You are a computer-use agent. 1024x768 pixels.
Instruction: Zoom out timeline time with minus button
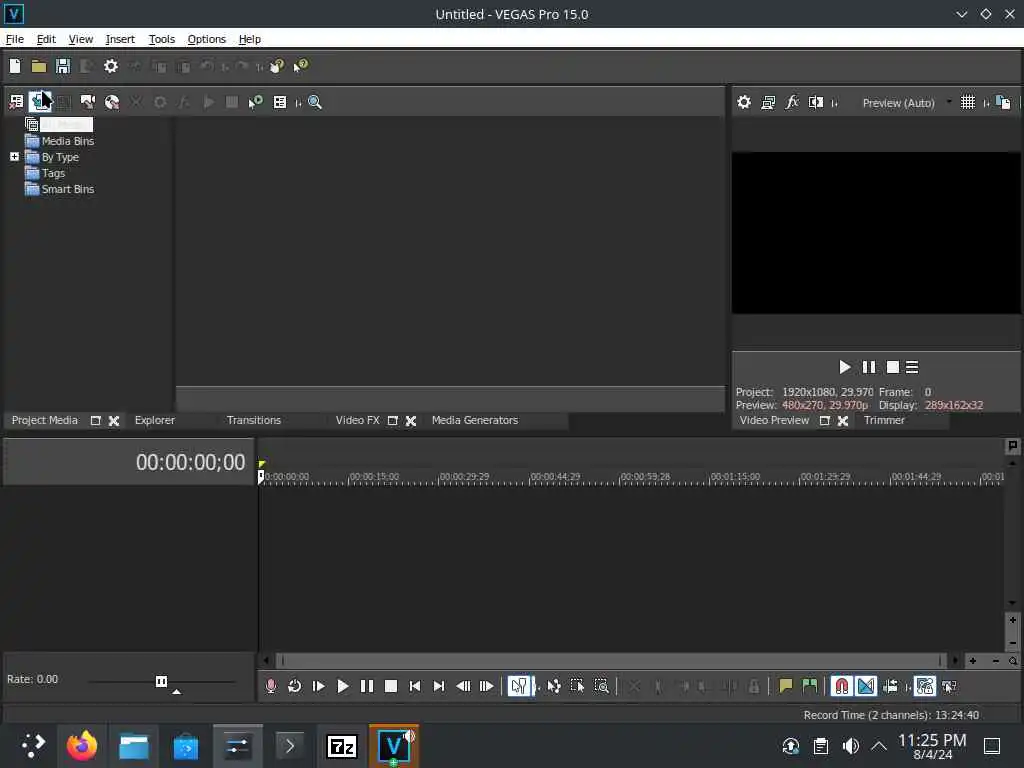pos(995,661)
